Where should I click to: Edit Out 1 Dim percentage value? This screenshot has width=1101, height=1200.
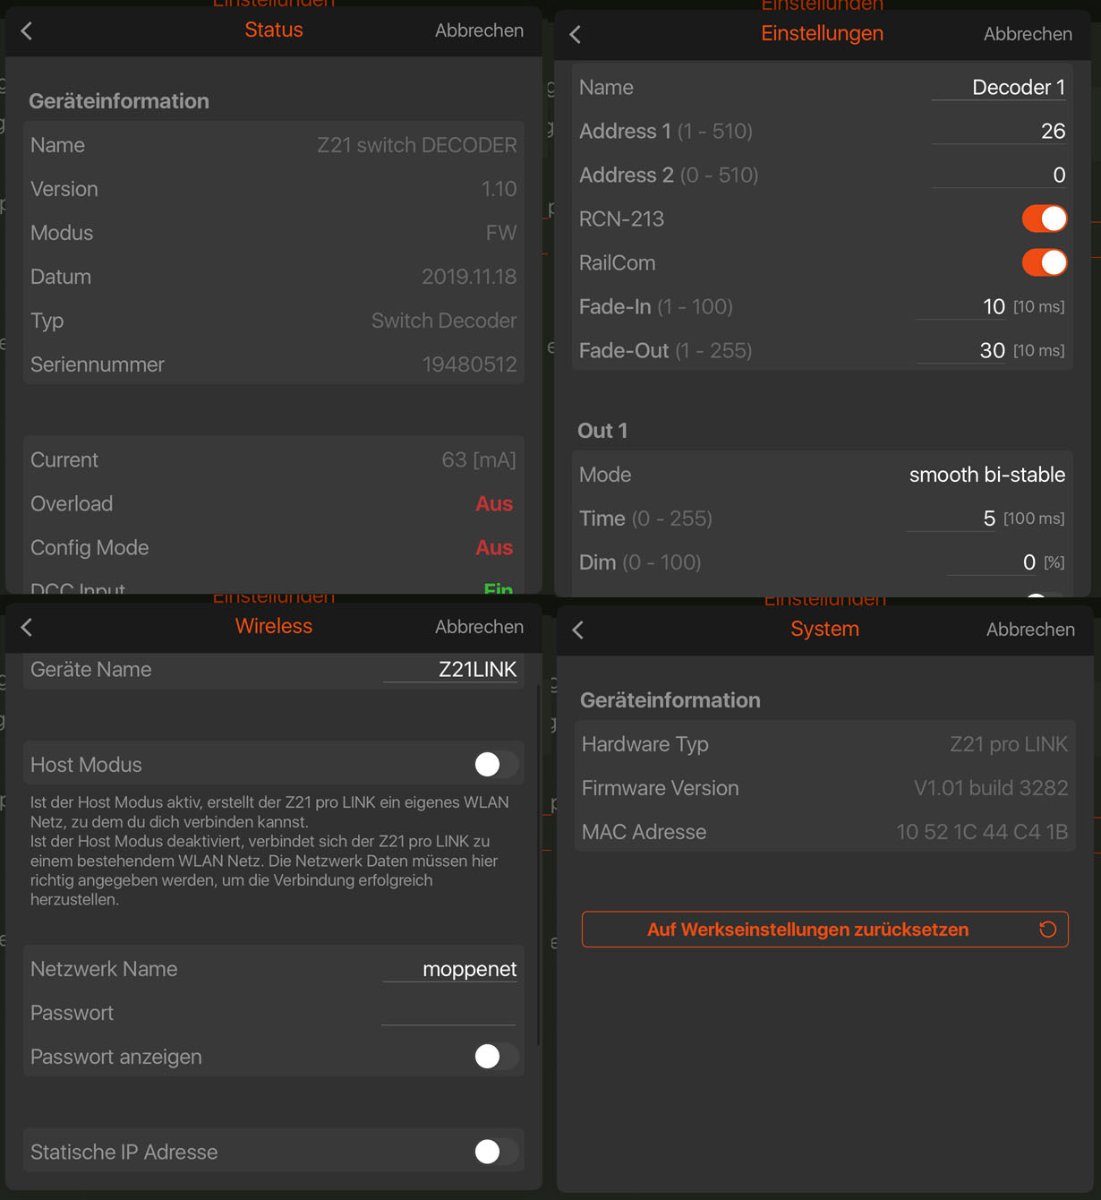(x=992, y=563)
